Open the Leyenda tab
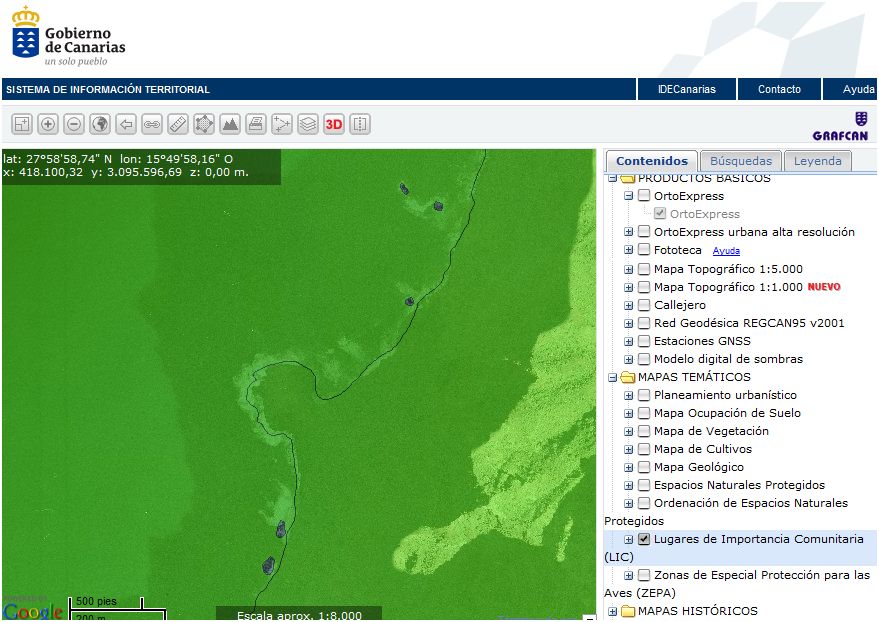This screenshot has height=622, width=879. point(818,161)
